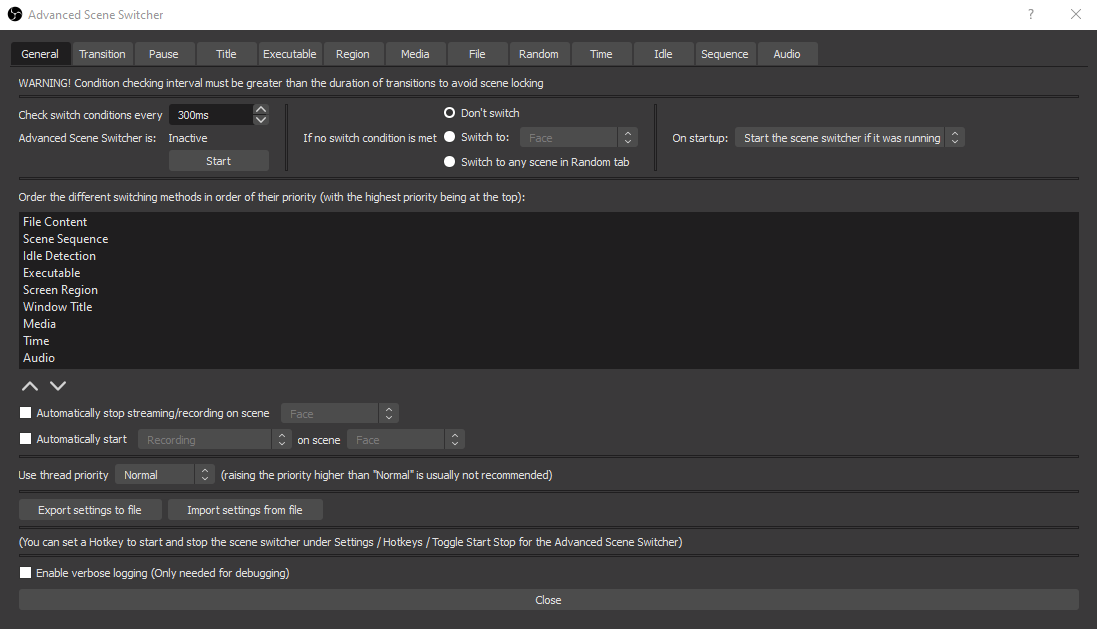Select Time in the priority list

tap(548, 341)
